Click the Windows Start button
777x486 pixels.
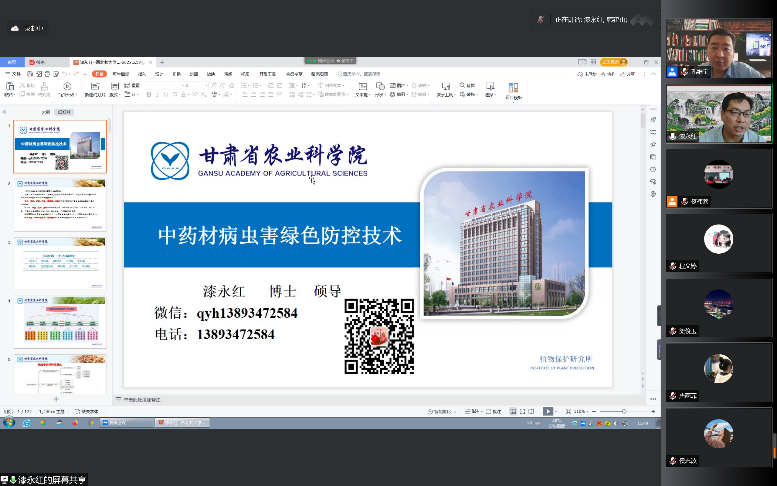[8, 423]
